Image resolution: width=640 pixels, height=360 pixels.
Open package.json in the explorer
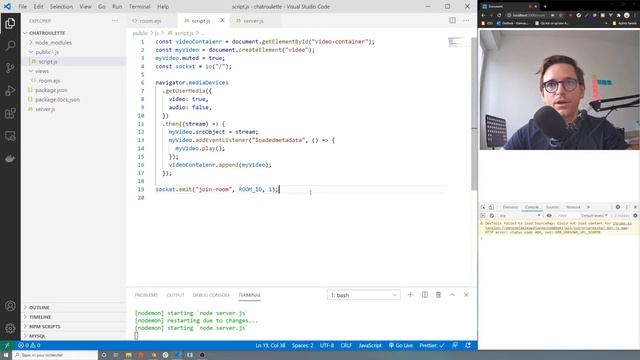click(51, 90)
